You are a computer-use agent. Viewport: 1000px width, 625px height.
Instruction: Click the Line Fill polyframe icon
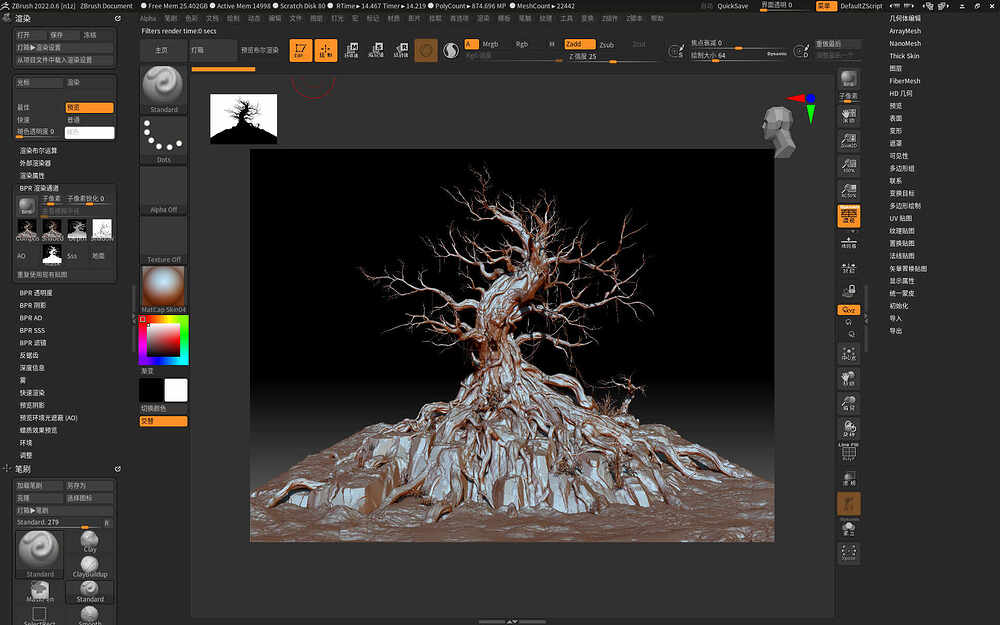[x=848, y=452]
